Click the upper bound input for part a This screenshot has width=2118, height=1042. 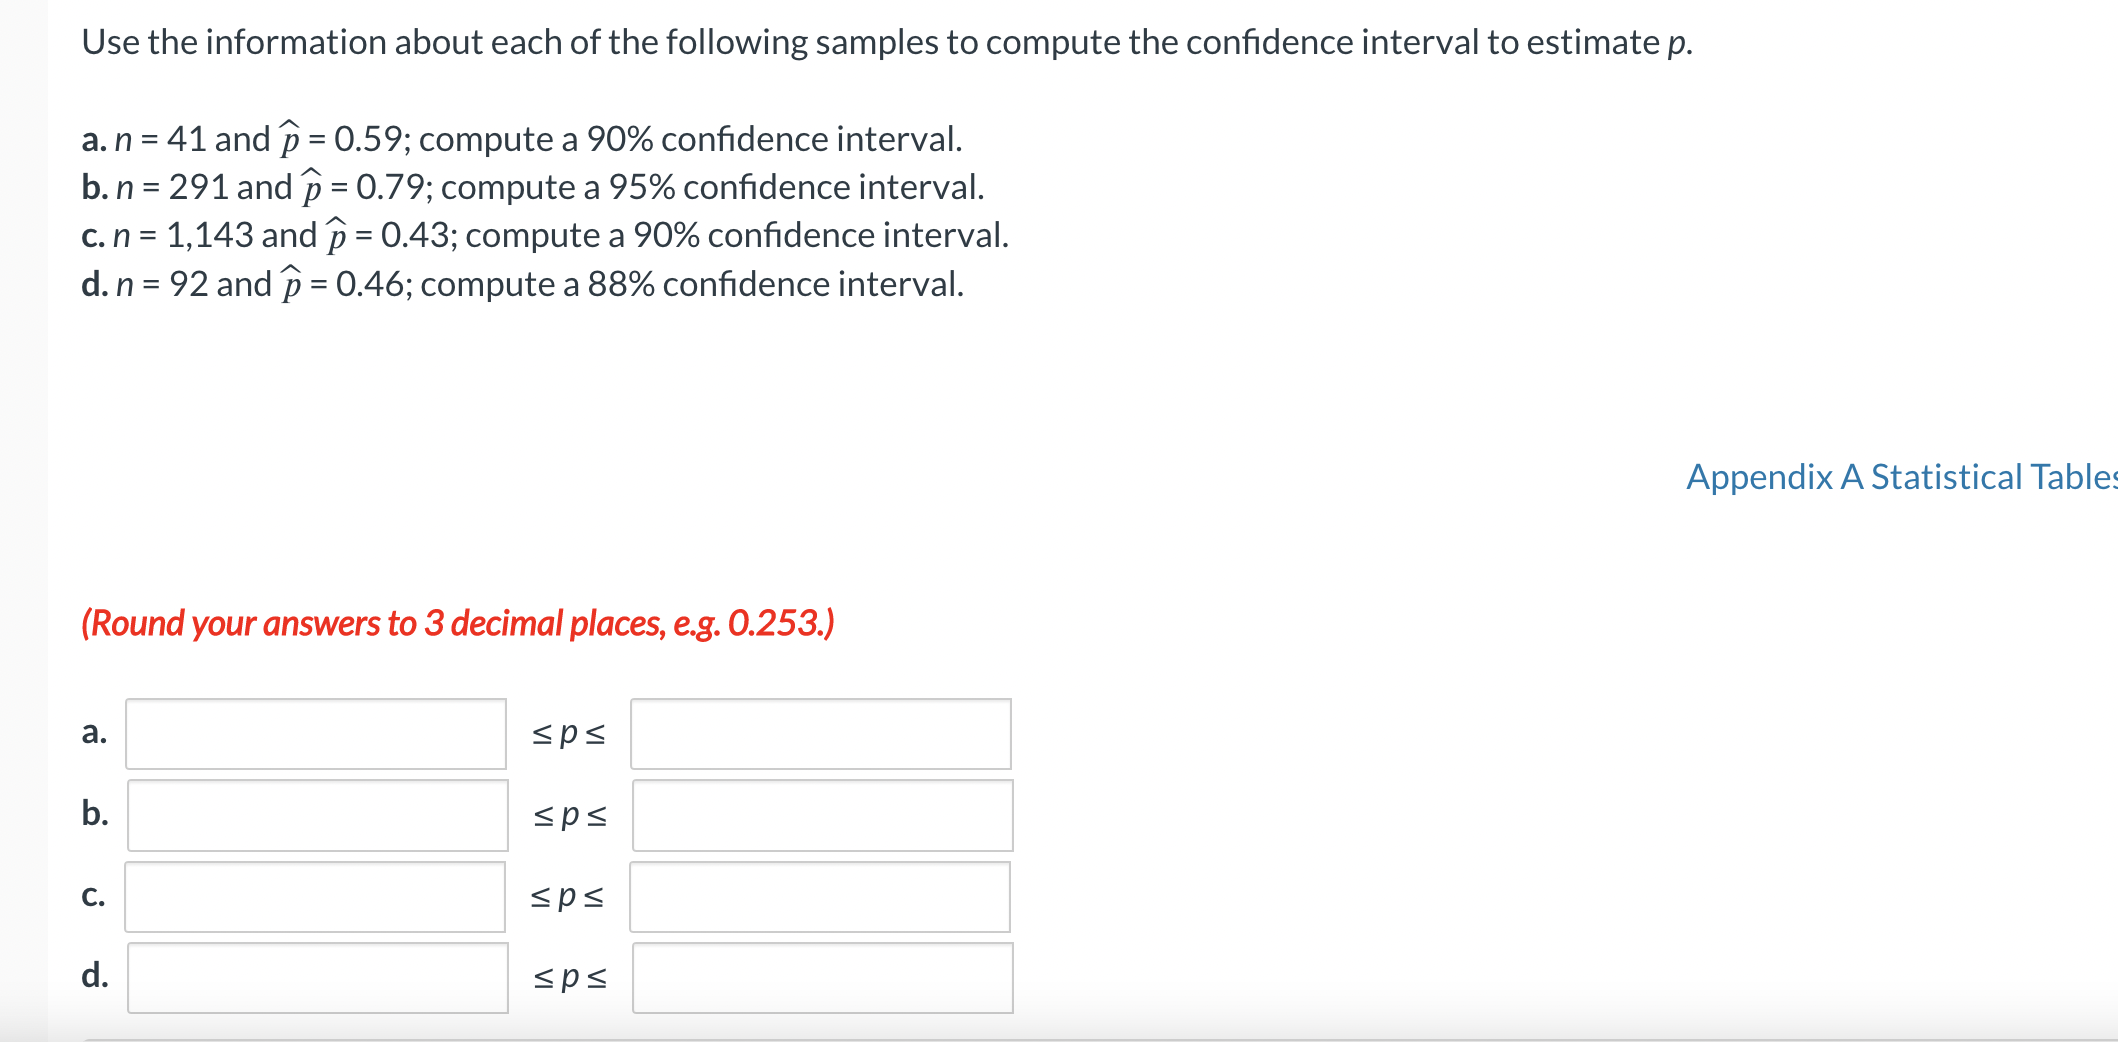(x=820, y=733)
